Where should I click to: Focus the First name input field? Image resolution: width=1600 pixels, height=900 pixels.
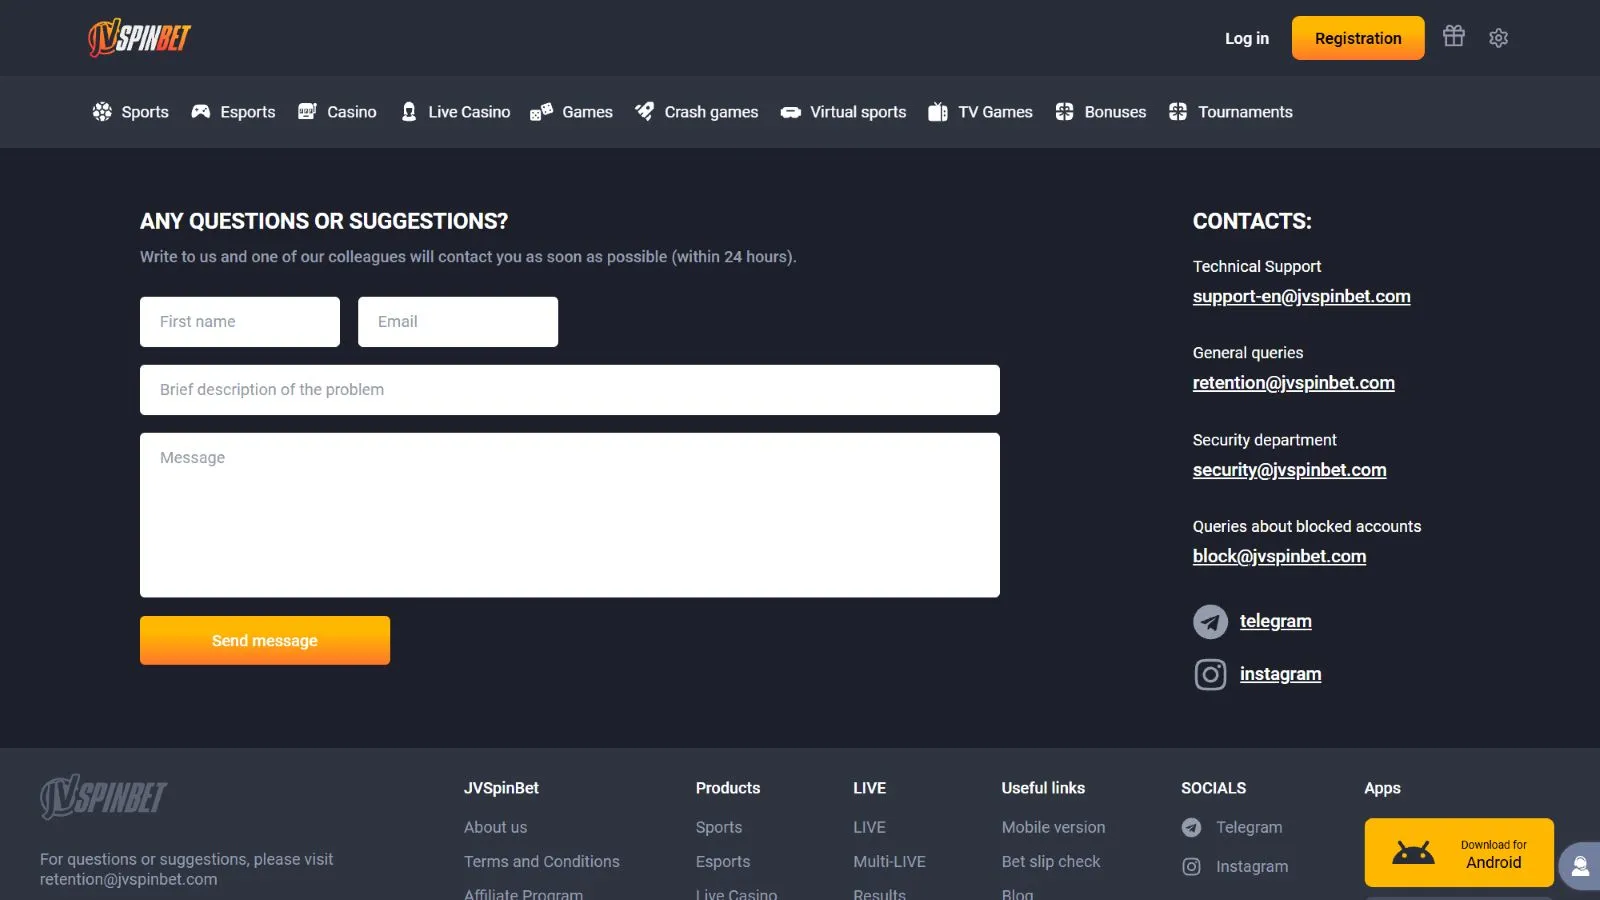[240, 322]
